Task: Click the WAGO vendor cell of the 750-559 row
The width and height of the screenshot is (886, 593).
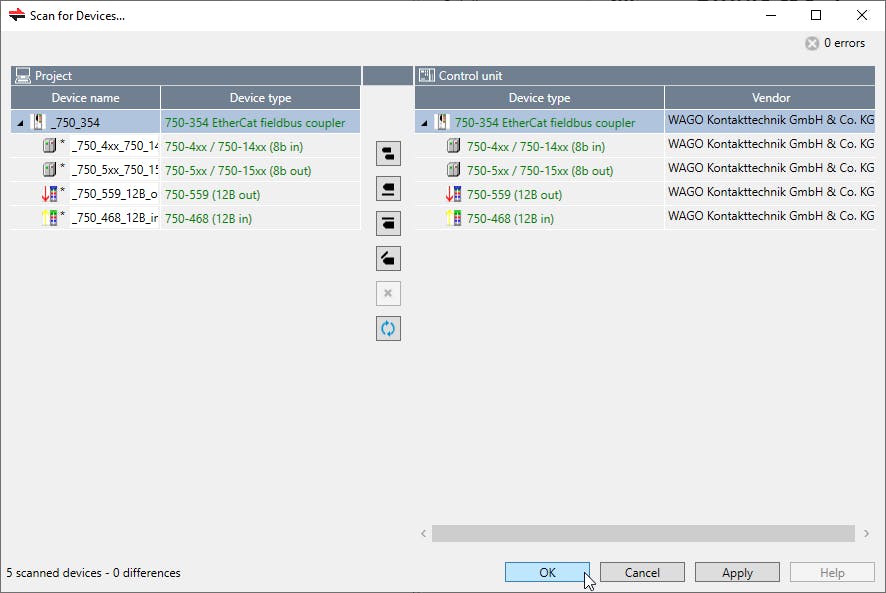Action: pos(770,192)
